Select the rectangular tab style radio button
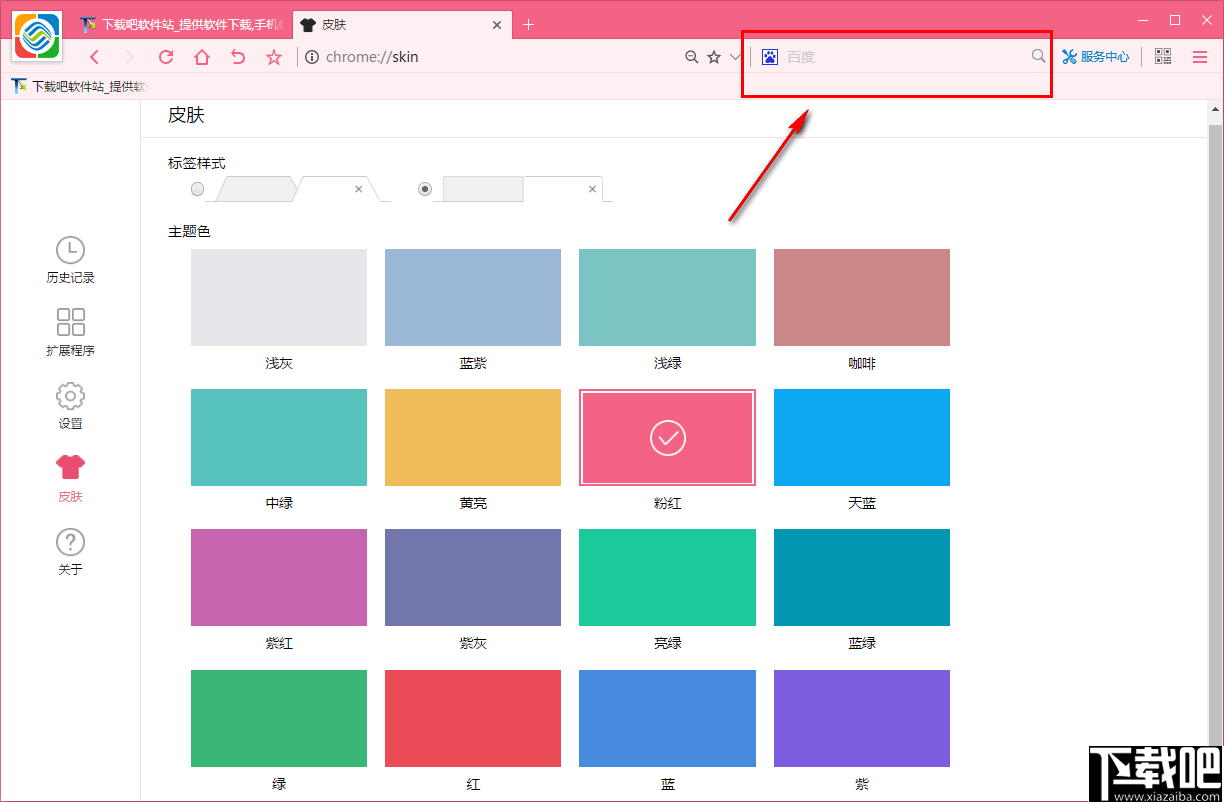 (x=425, y=189)
